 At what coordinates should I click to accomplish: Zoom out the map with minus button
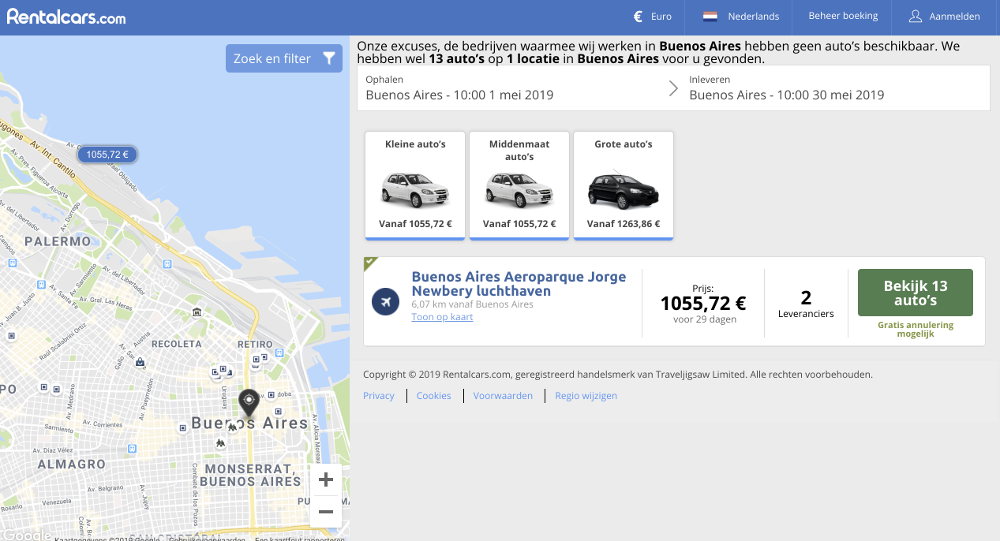coord(325,512)
